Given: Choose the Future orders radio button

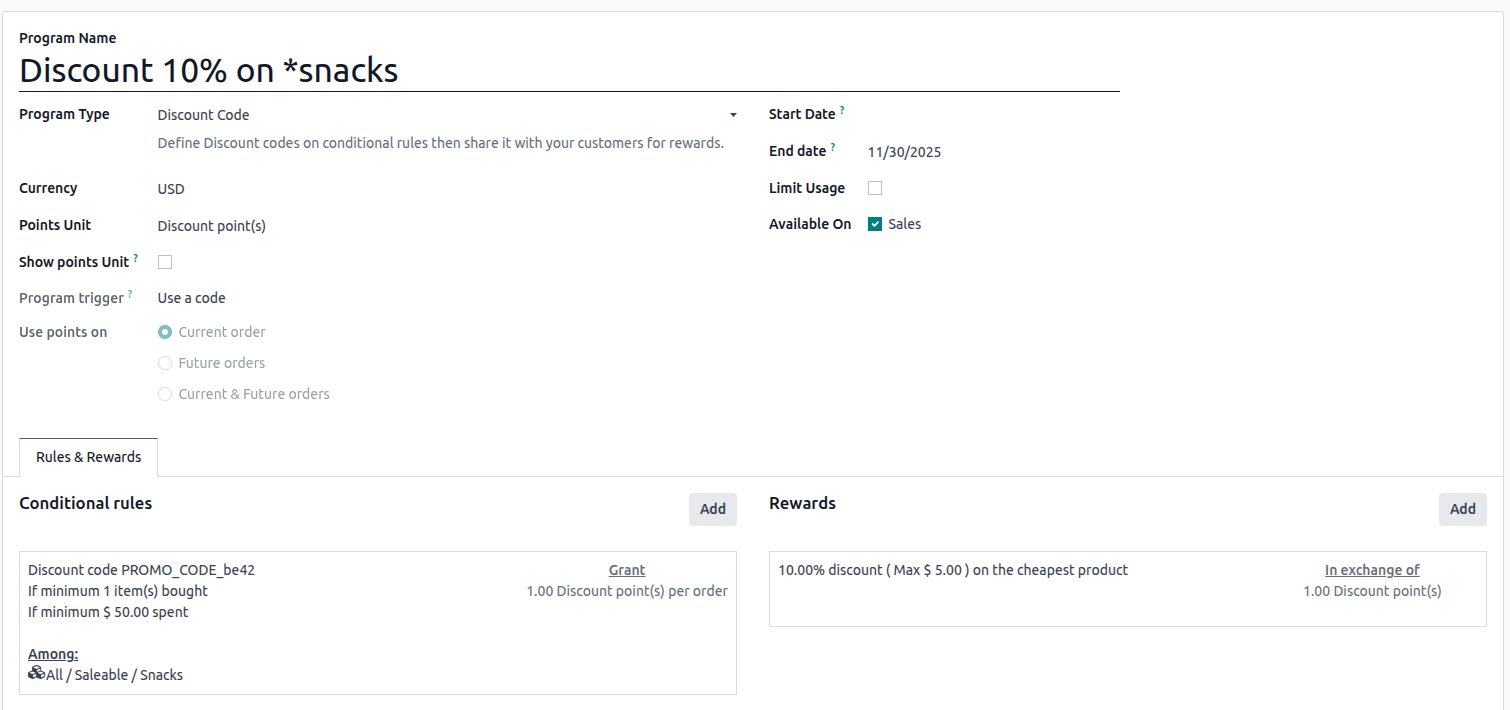Looking at the screenshot, I should point(165,363).
